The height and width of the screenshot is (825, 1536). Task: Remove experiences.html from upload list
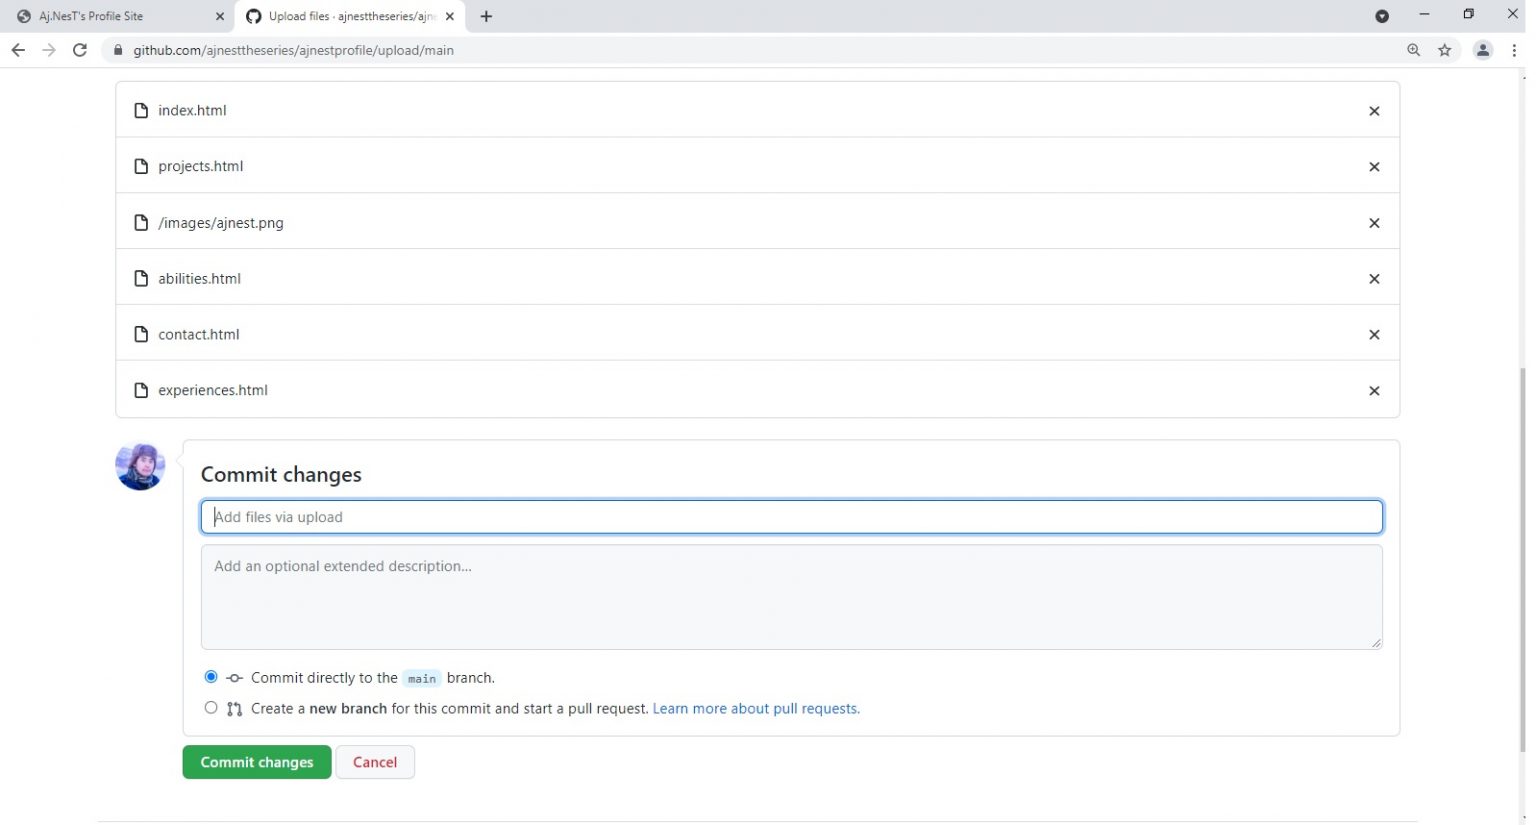coord(1374,391)
